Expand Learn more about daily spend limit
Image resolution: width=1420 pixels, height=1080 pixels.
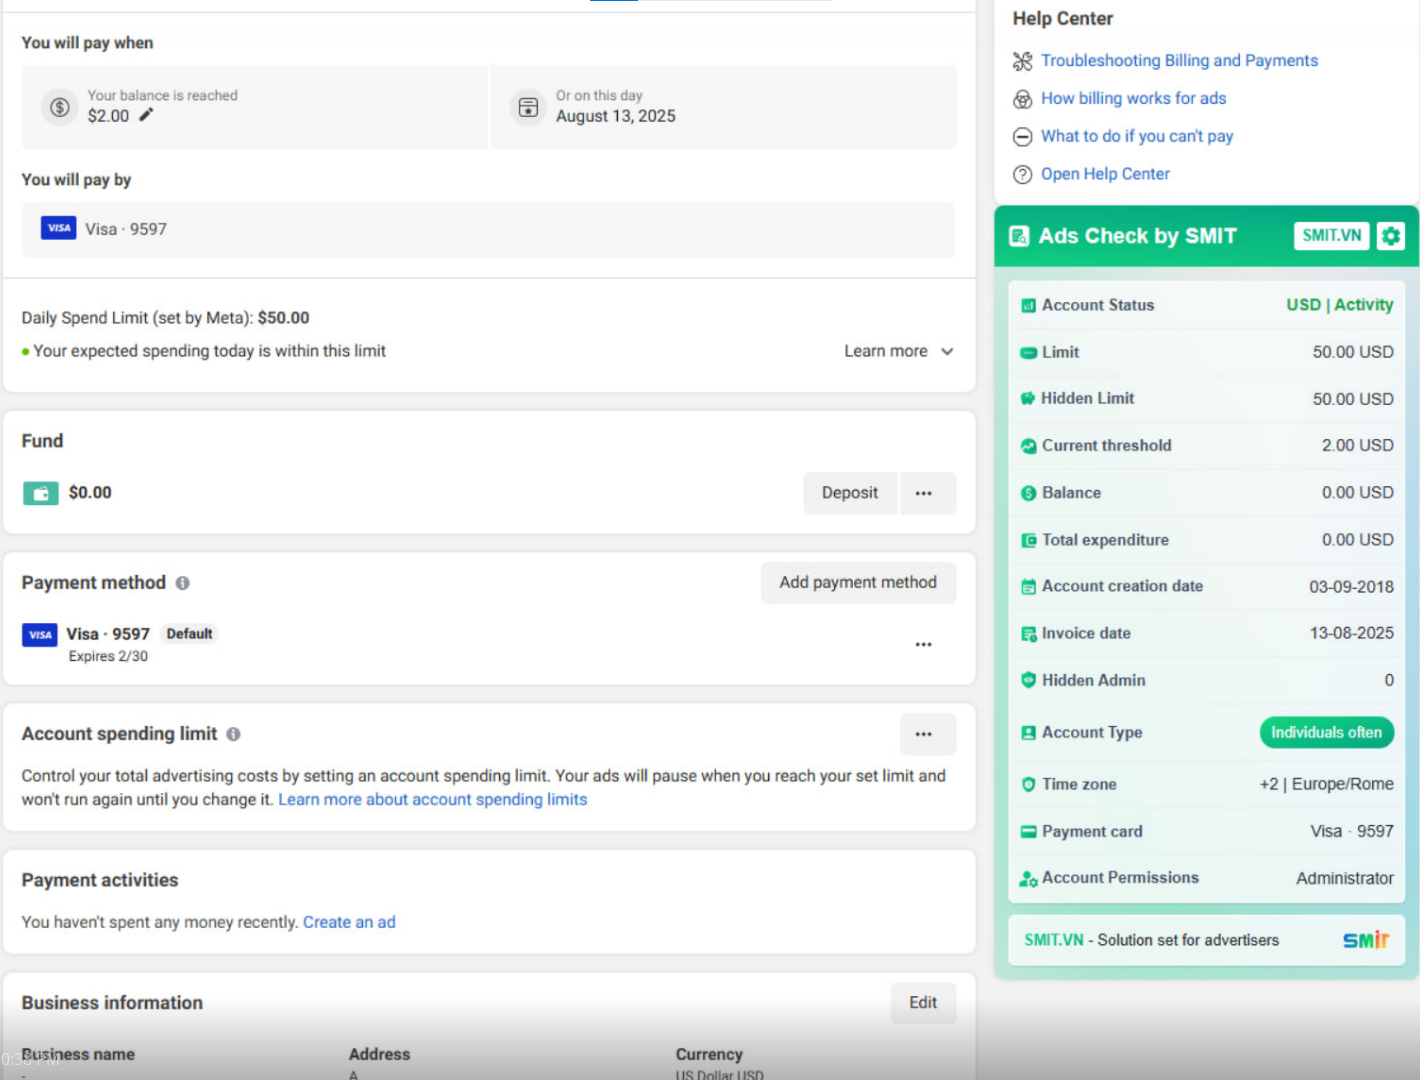pos(899,351)
